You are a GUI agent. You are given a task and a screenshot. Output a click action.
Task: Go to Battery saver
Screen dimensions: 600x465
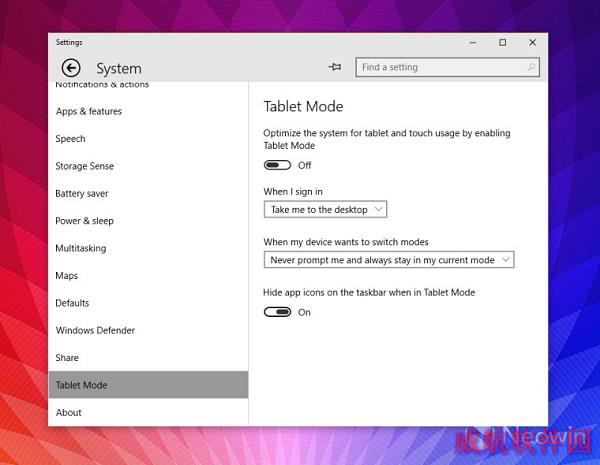pos(148,194)
